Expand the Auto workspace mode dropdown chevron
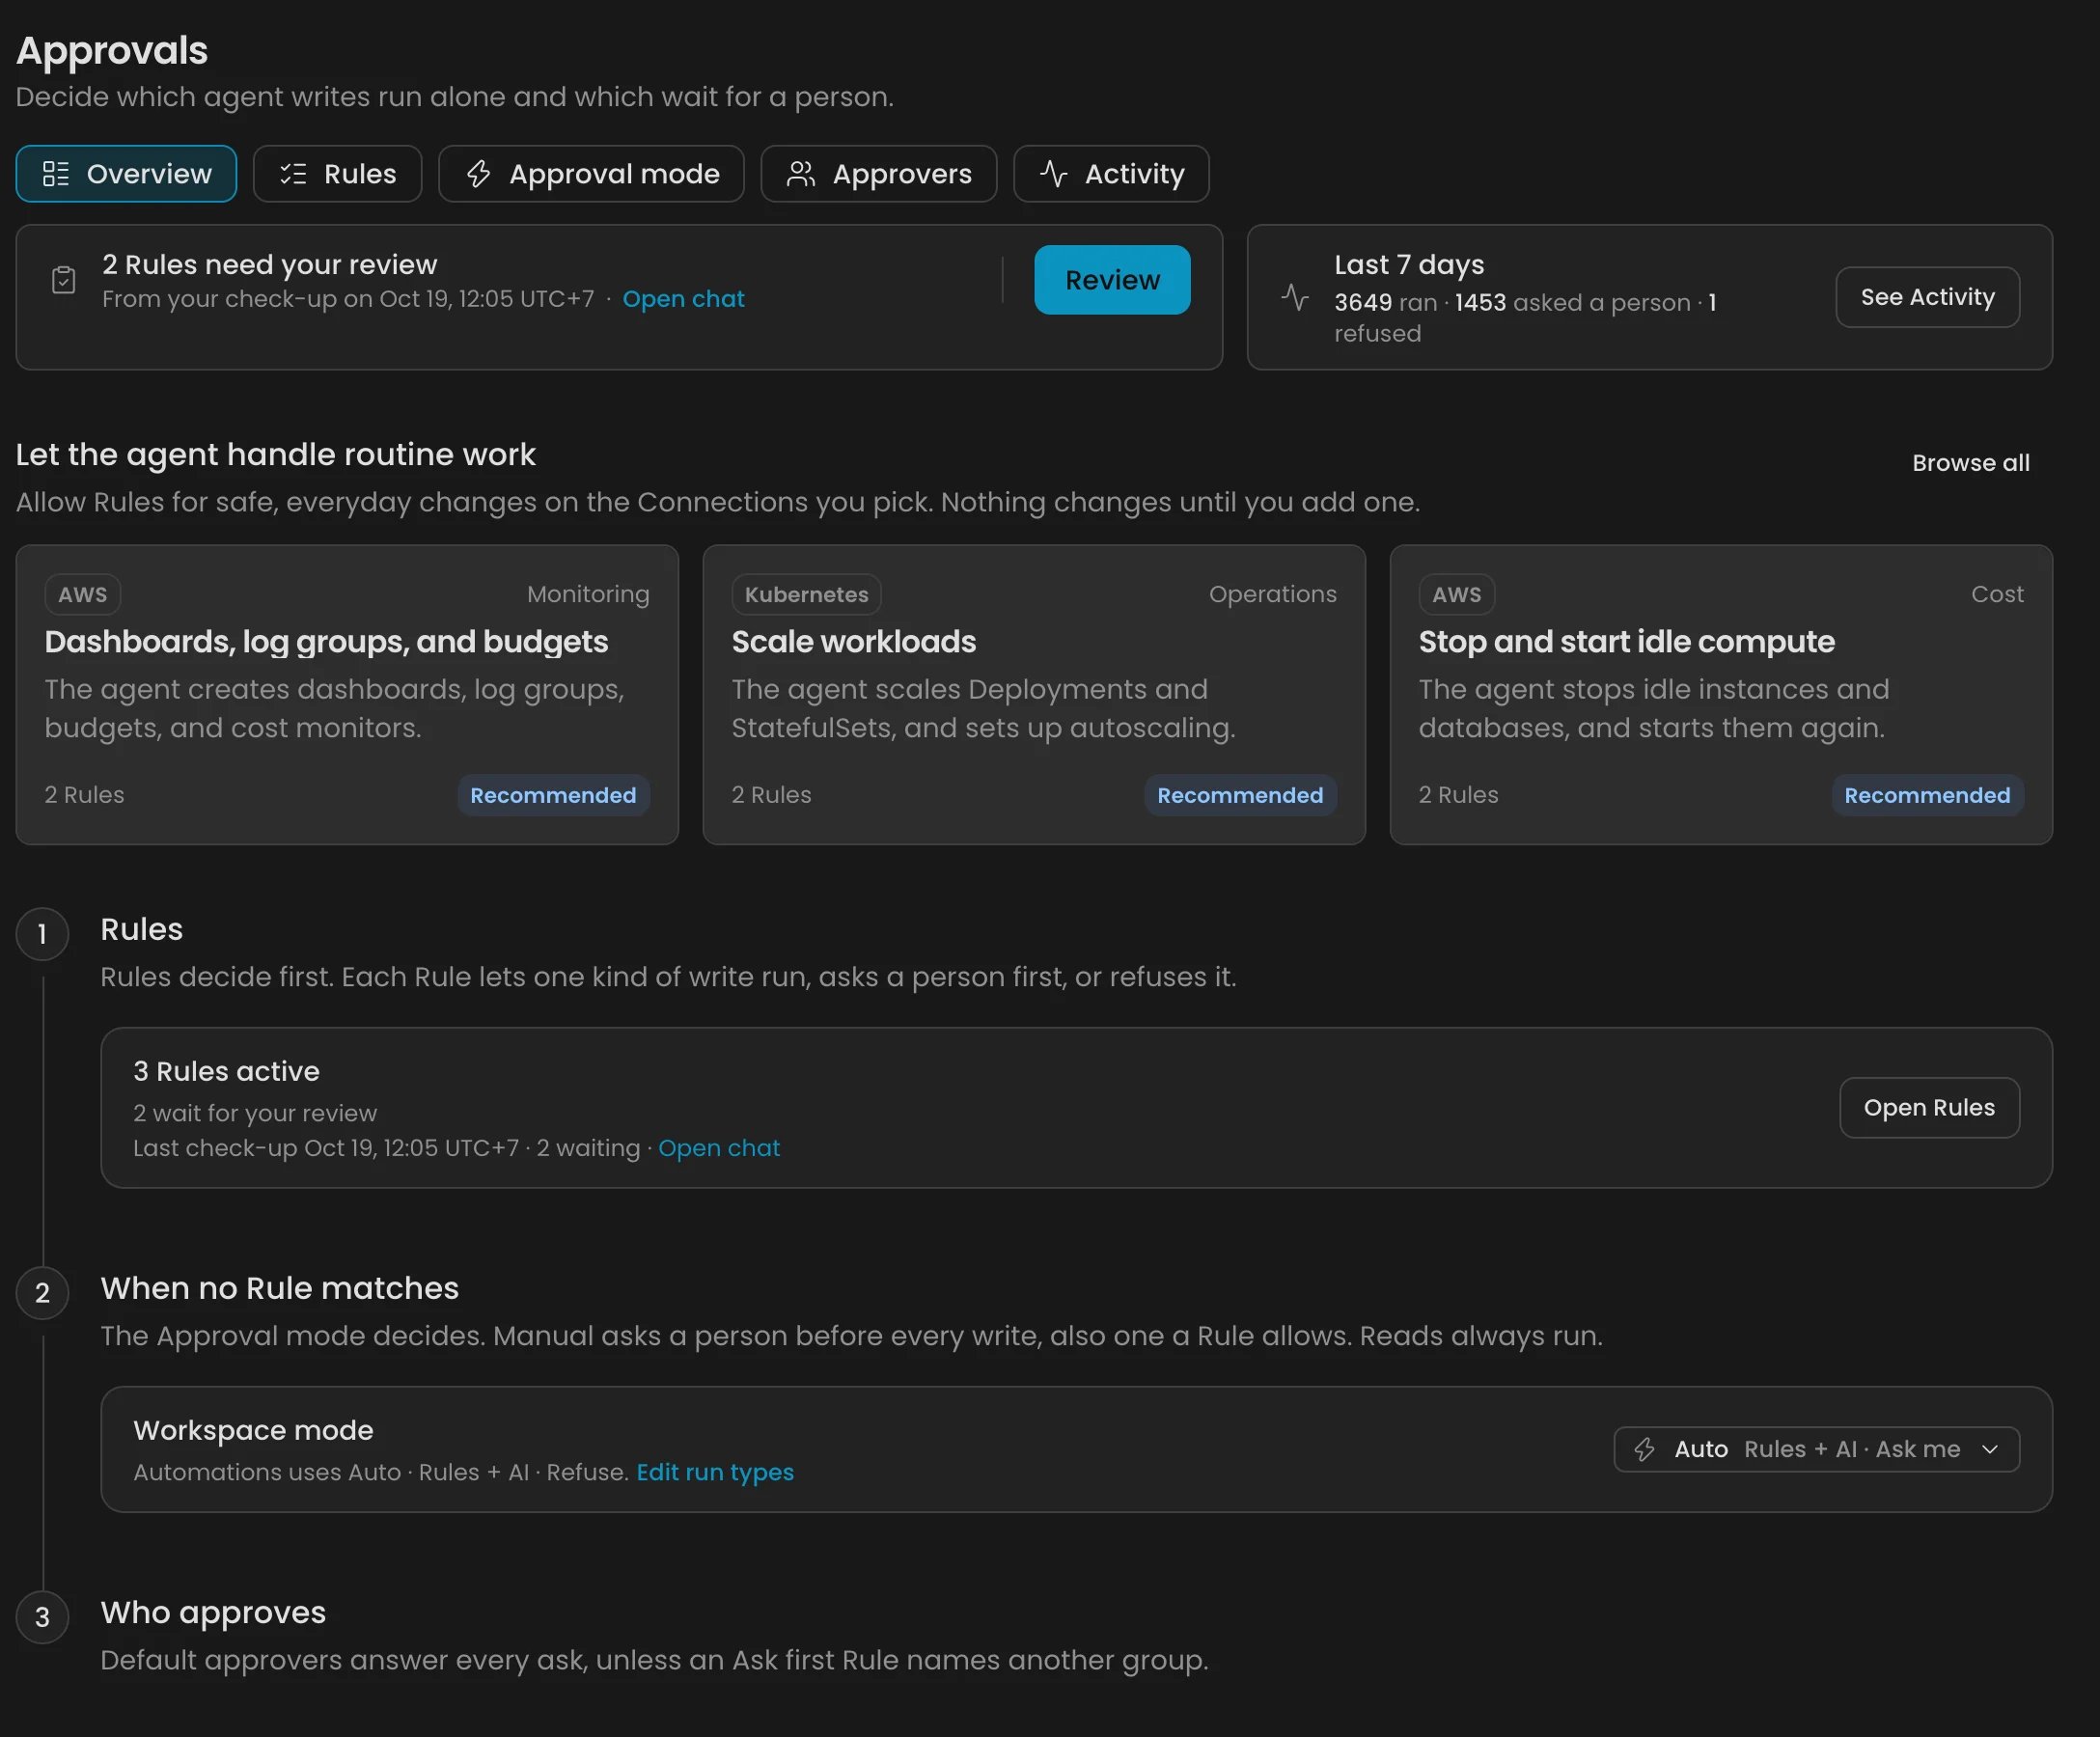The height and width of the screenshot is (1737, 2100). click(1990, 1449)
